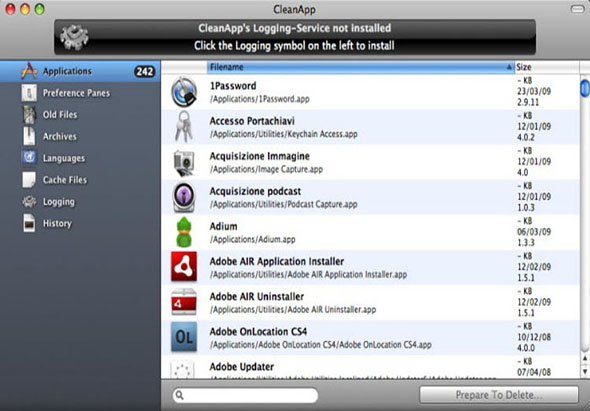Select the 1Password row name
This screenshot has width=590, height=411.
[233, 86]
